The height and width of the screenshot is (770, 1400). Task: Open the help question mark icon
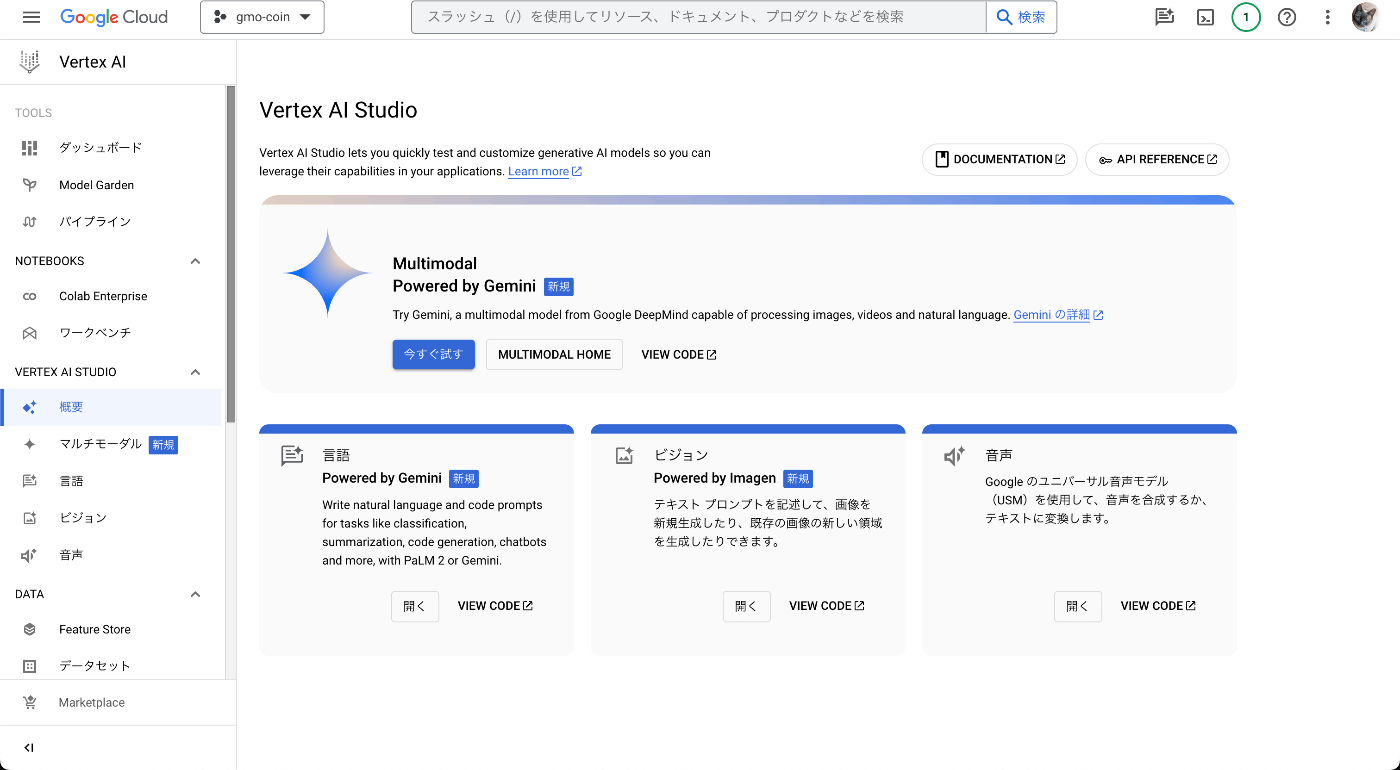click(x=1287, y=17)
